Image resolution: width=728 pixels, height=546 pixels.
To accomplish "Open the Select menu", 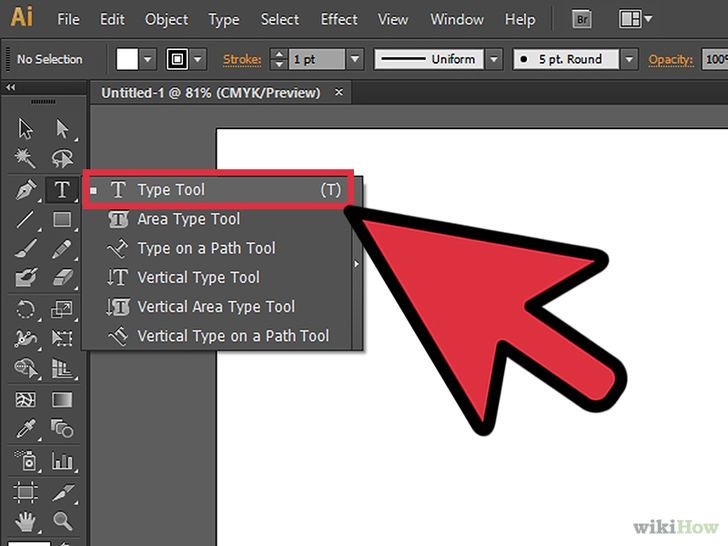I will [280, 20].
